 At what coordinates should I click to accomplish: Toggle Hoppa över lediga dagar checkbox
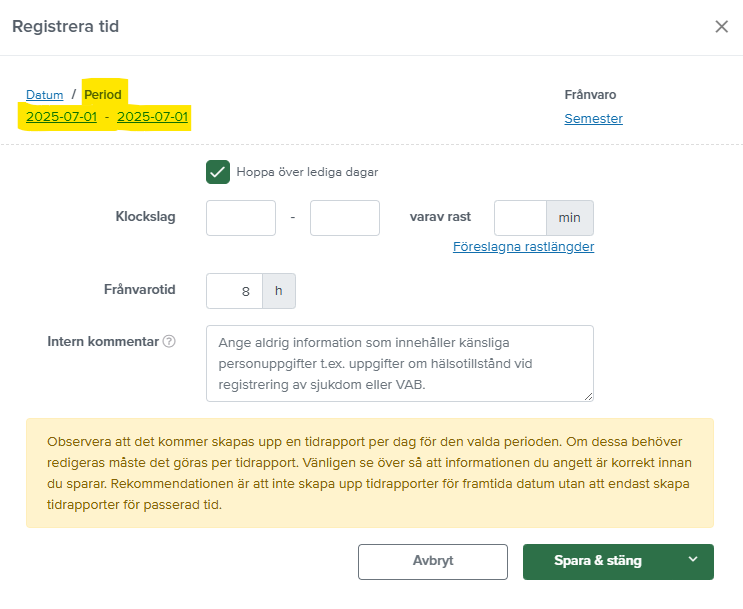pyautogui.click(x=218, y=171)
